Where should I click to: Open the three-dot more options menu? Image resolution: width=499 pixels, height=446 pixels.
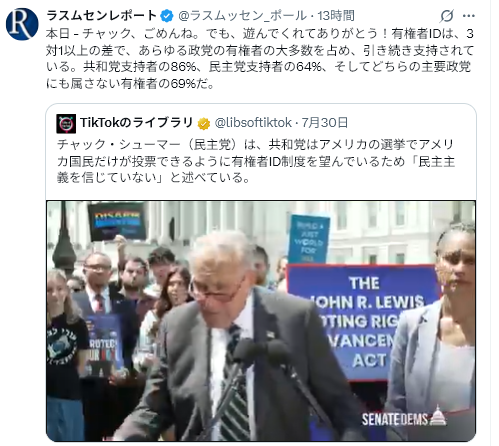point(469,16)
